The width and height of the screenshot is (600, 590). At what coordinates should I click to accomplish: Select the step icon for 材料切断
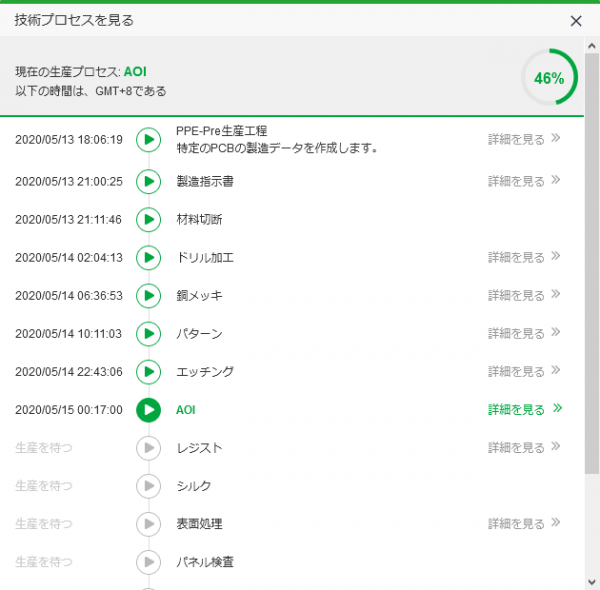(x=148, y=220)
